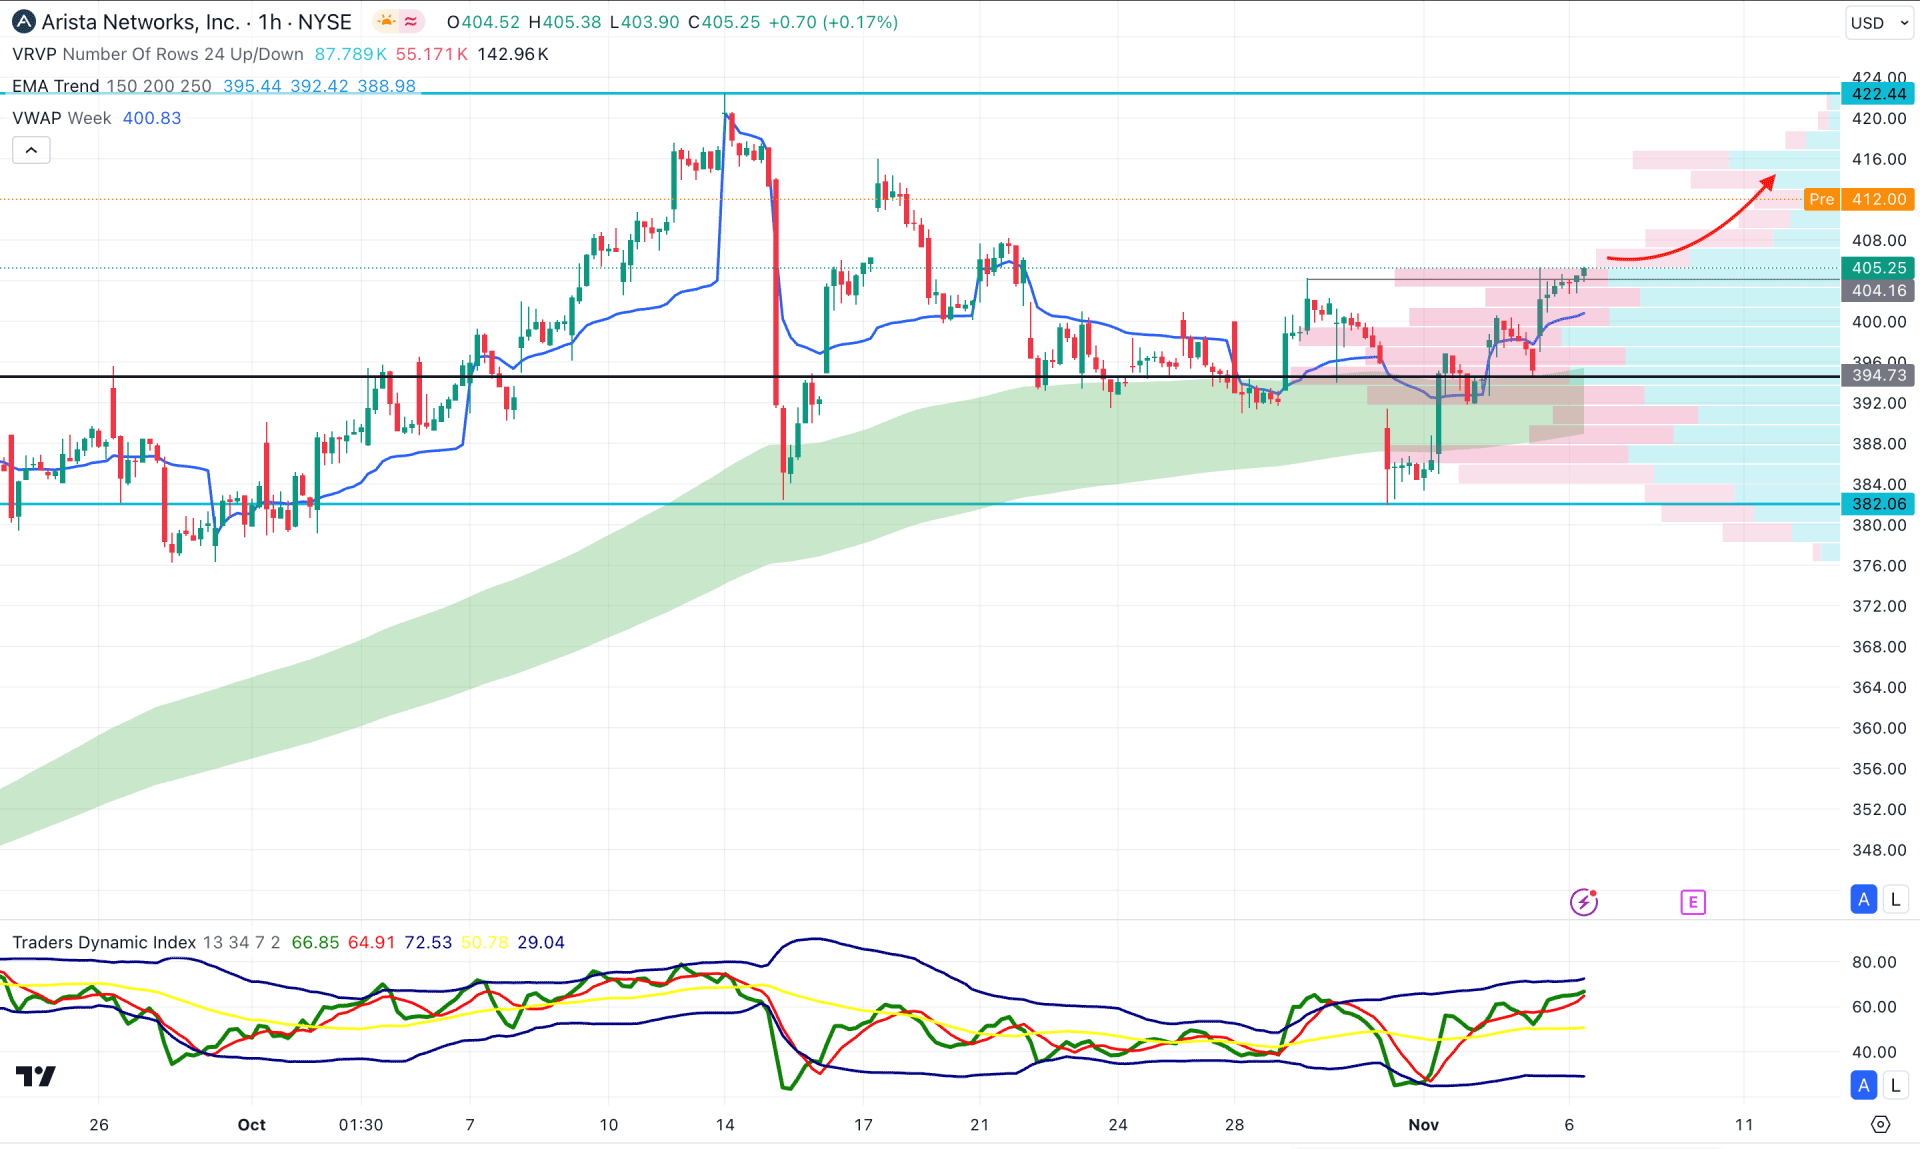The height and width of the screenshot is (1149, 1920).
Task: Open chart time settings gear icon
Action: point(1880,1125)
